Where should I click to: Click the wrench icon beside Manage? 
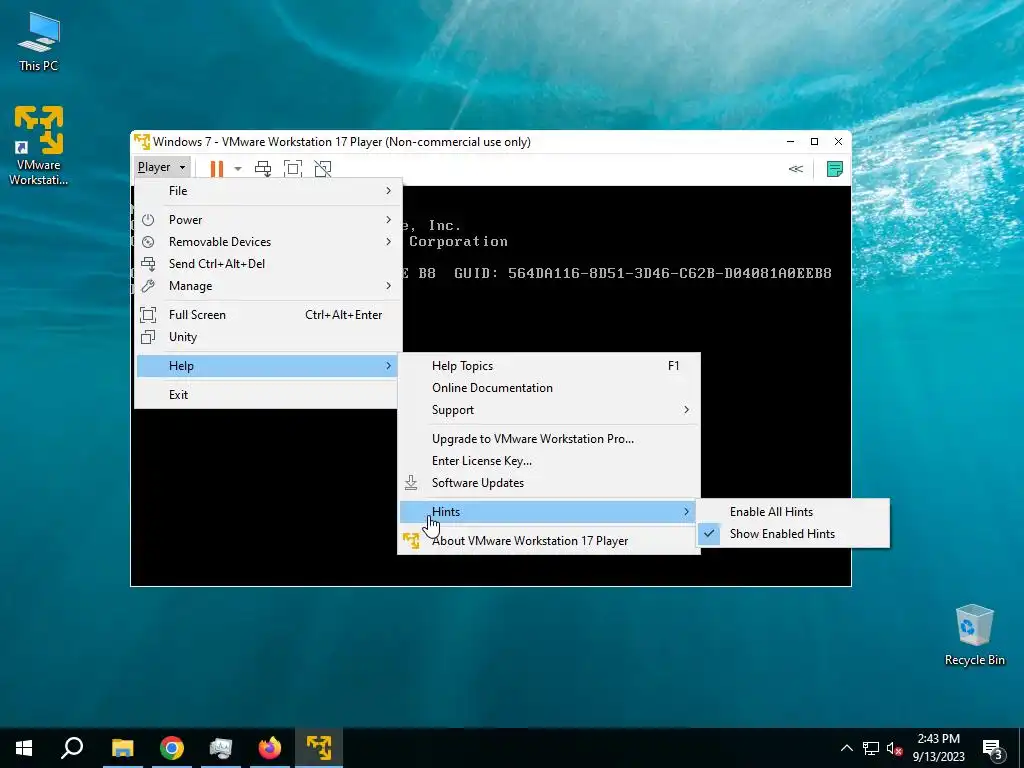click(x=148, y=286)
